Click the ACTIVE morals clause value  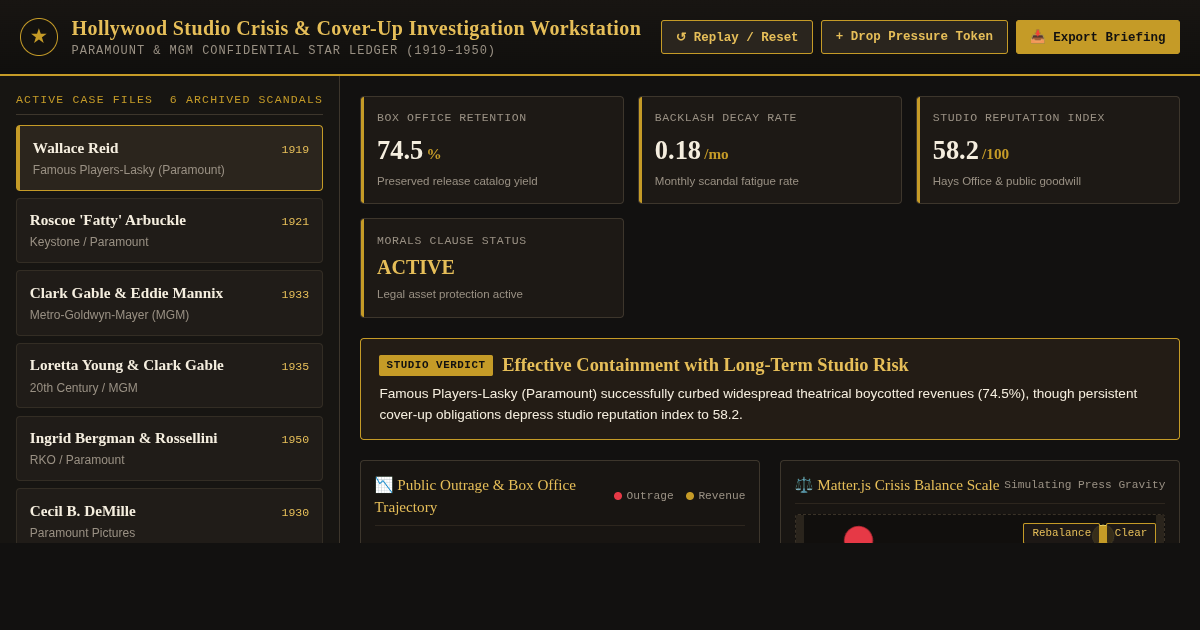416,267
